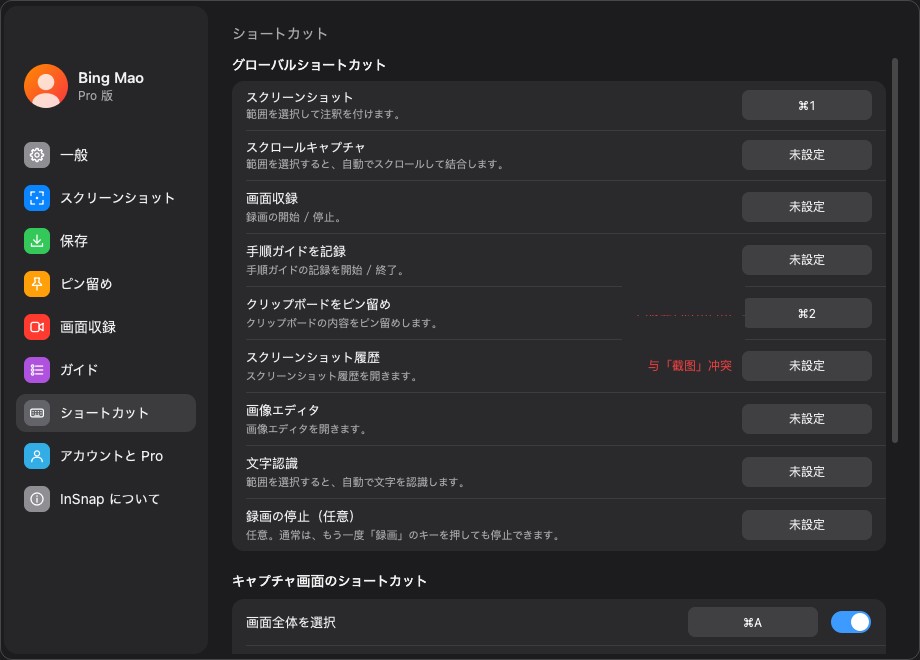Set the 画面収録 shortcut button
This screenshot has width=920, height=660.
point(807,207)
